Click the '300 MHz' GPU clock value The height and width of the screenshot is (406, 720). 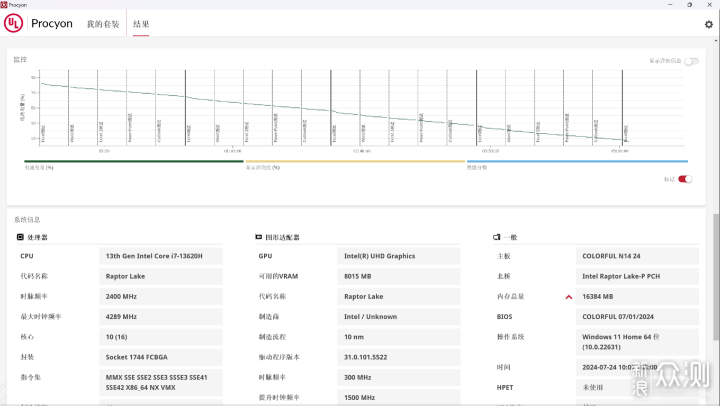399,378
